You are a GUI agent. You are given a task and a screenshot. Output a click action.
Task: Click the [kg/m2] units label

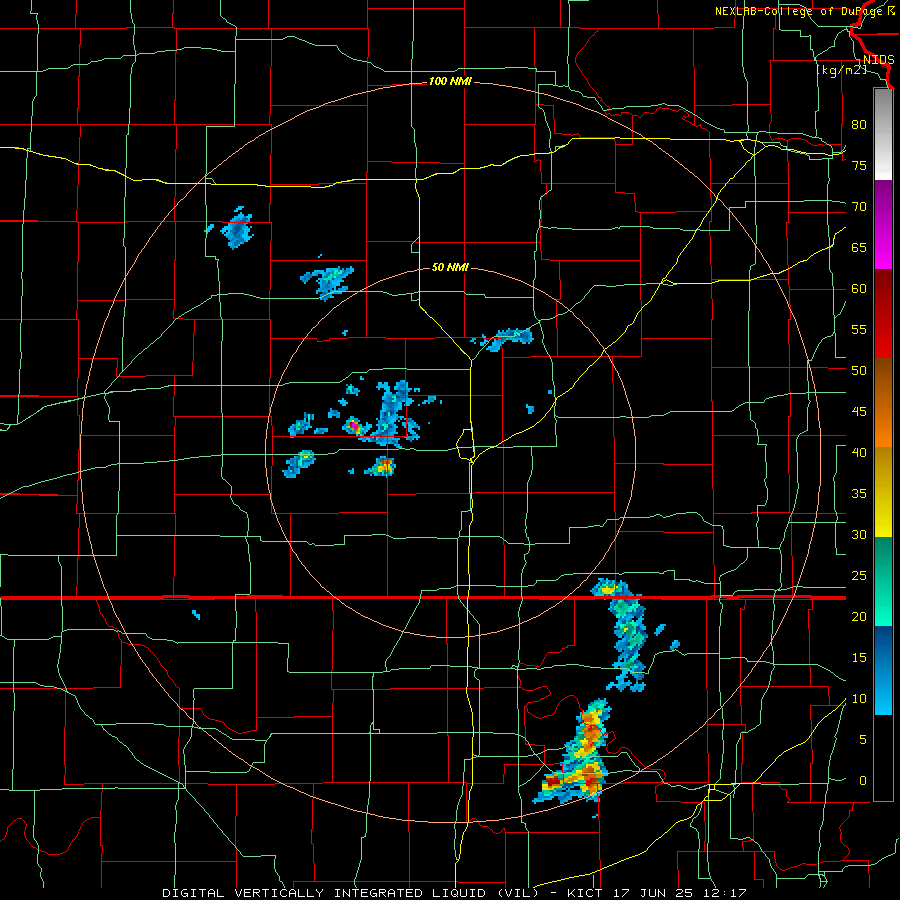click(841, 70)
